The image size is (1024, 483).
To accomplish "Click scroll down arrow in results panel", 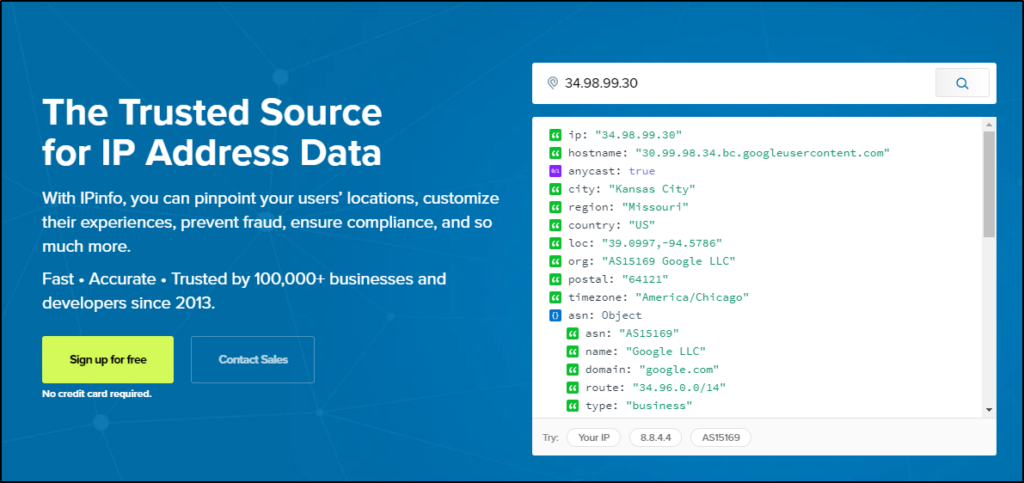I will click(x=989, y=409).
